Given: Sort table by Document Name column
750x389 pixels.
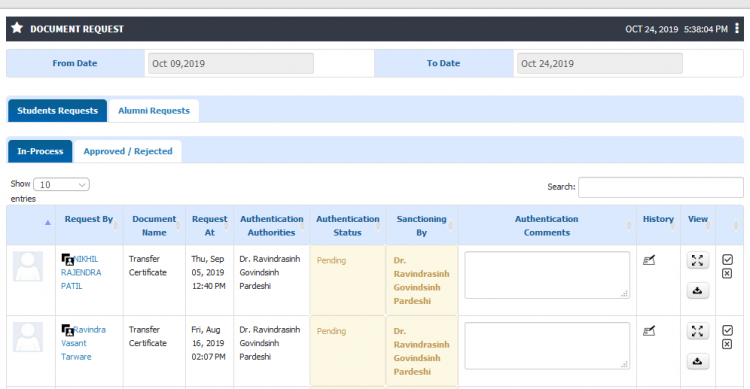Looking at the screenshot, I should (154, 226).
